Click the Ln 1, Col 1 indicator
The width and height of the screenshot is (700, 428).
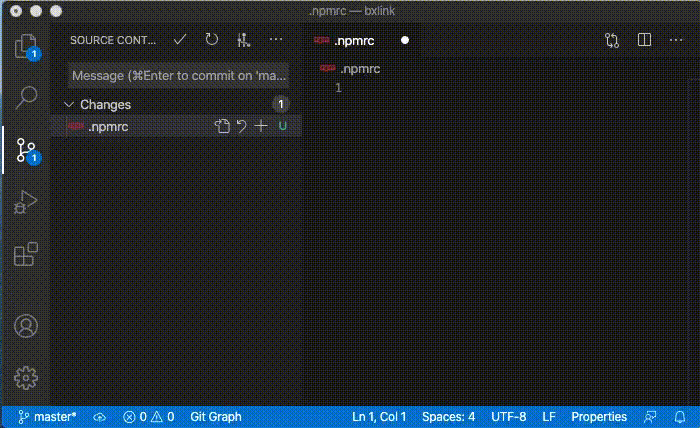point(379,417)
